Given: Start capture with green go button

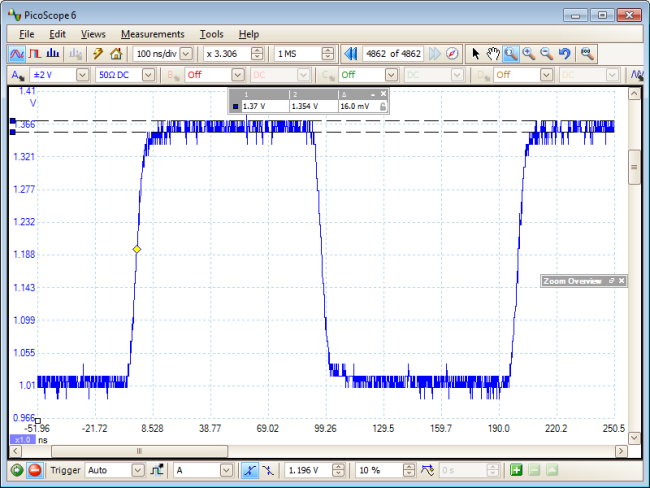Looking at the screenshot, I should [x=17, y=470].
